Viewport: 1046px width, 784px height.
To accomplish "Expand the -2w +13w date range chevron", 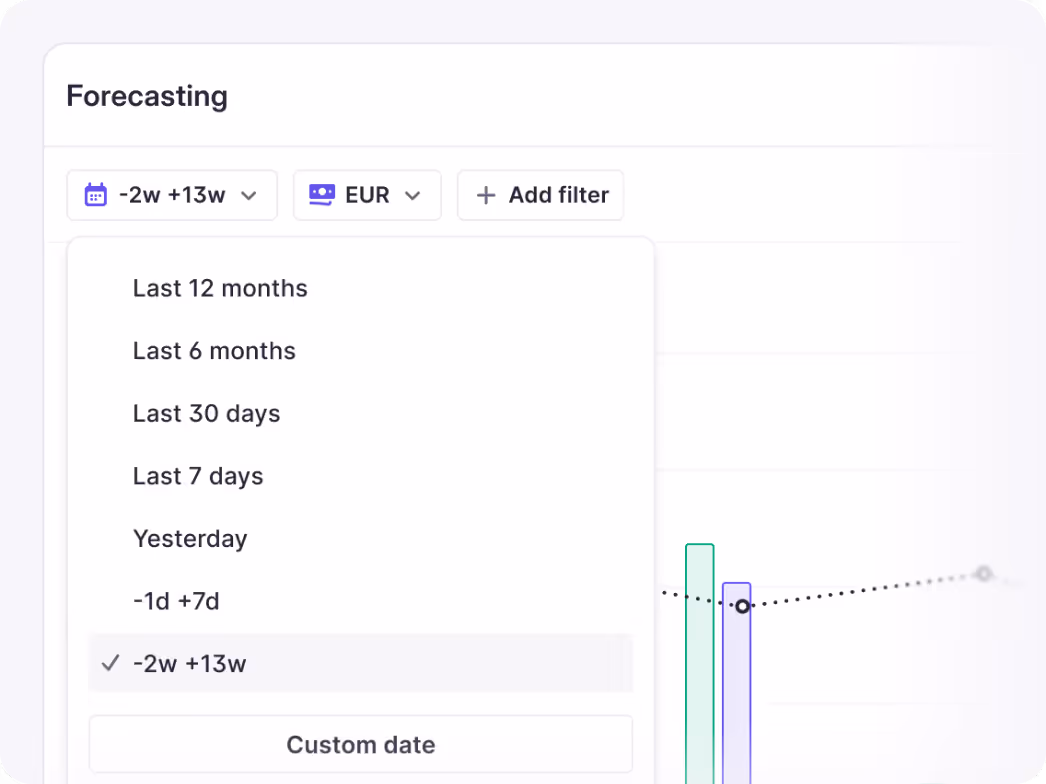I will [249, 195].
